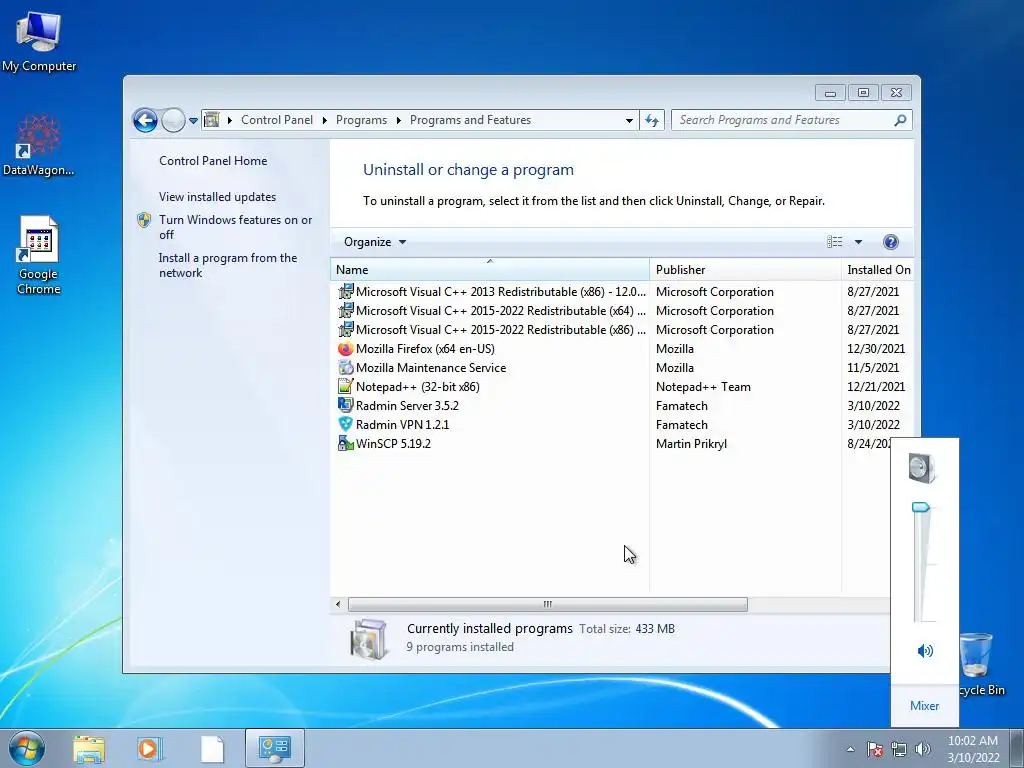The image size is (1024, 768).
Task: Click the Back navigation arrow button
Action: pos(145,120)
